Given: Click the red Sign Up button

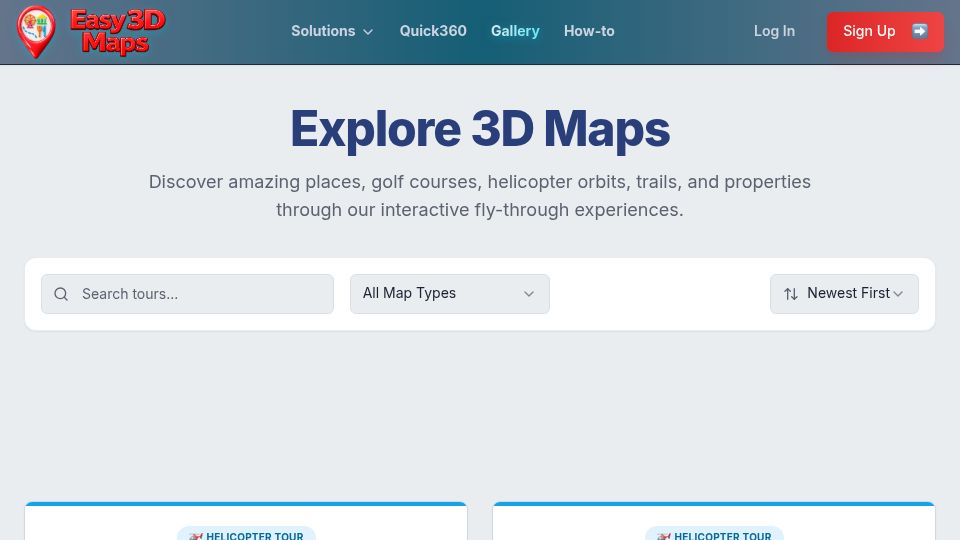Looking at the screenshot, I should click(x=885, y=32).
